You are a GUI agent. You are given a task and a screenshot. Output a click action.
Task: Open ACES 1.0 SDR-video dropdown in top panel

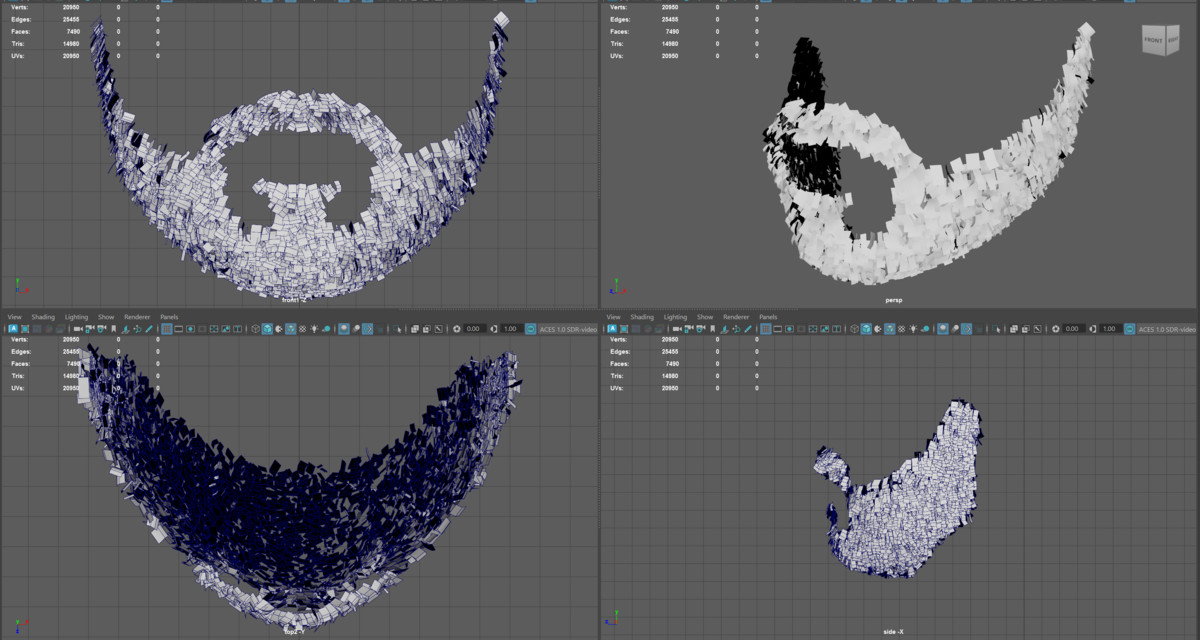point(567,329)
